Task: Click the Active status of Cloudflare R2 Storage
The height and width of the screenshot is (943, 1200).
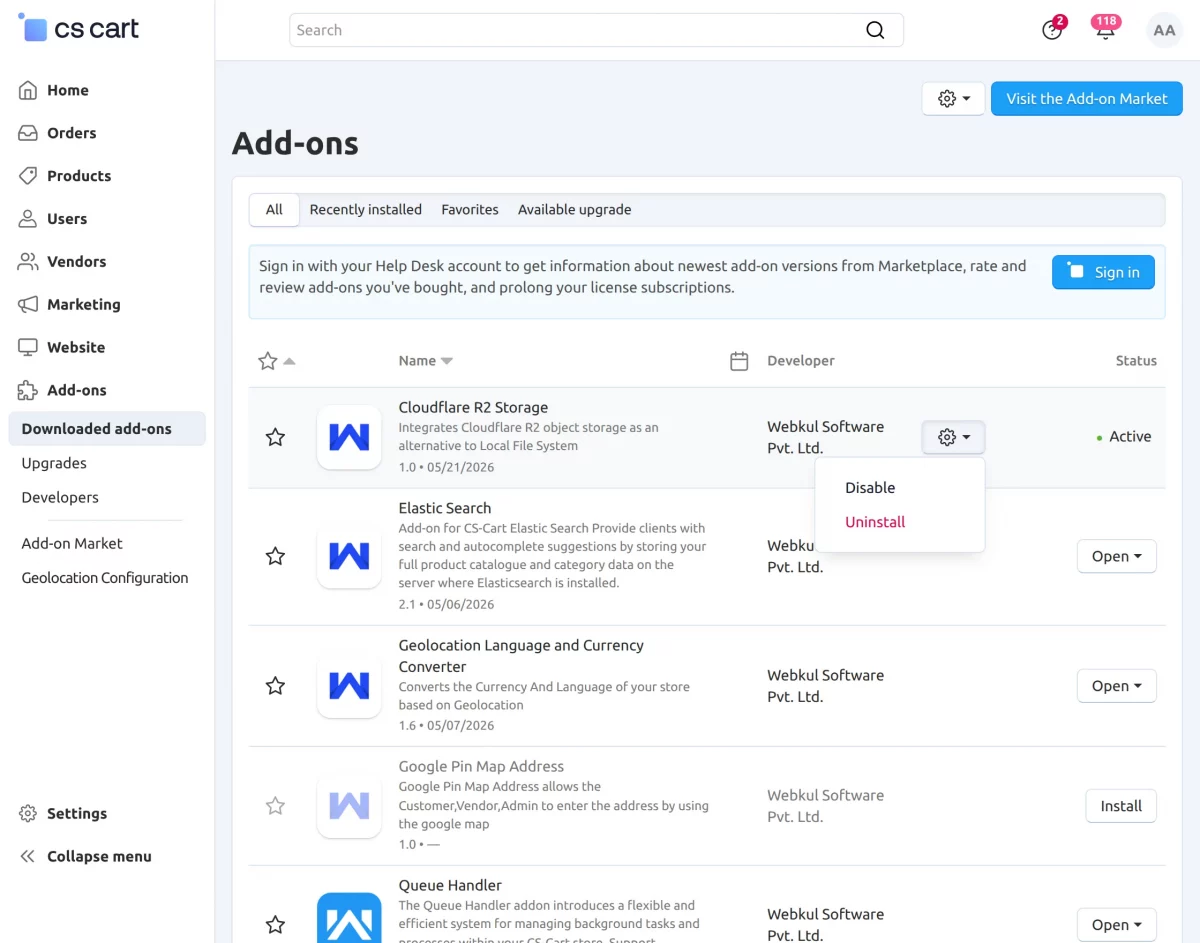Action: (1124, 437)
